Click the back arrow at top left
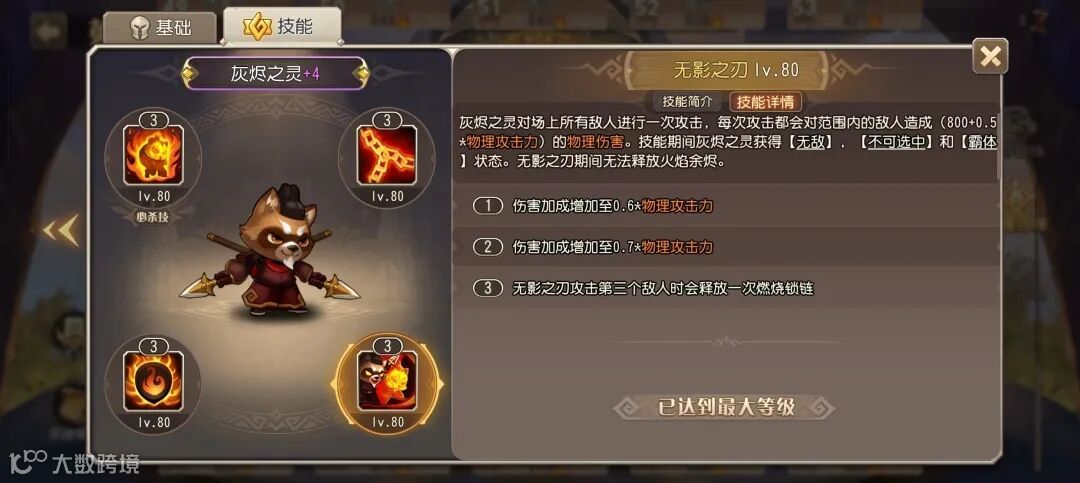The image size is (1080, 483). (x=48, y=30)
